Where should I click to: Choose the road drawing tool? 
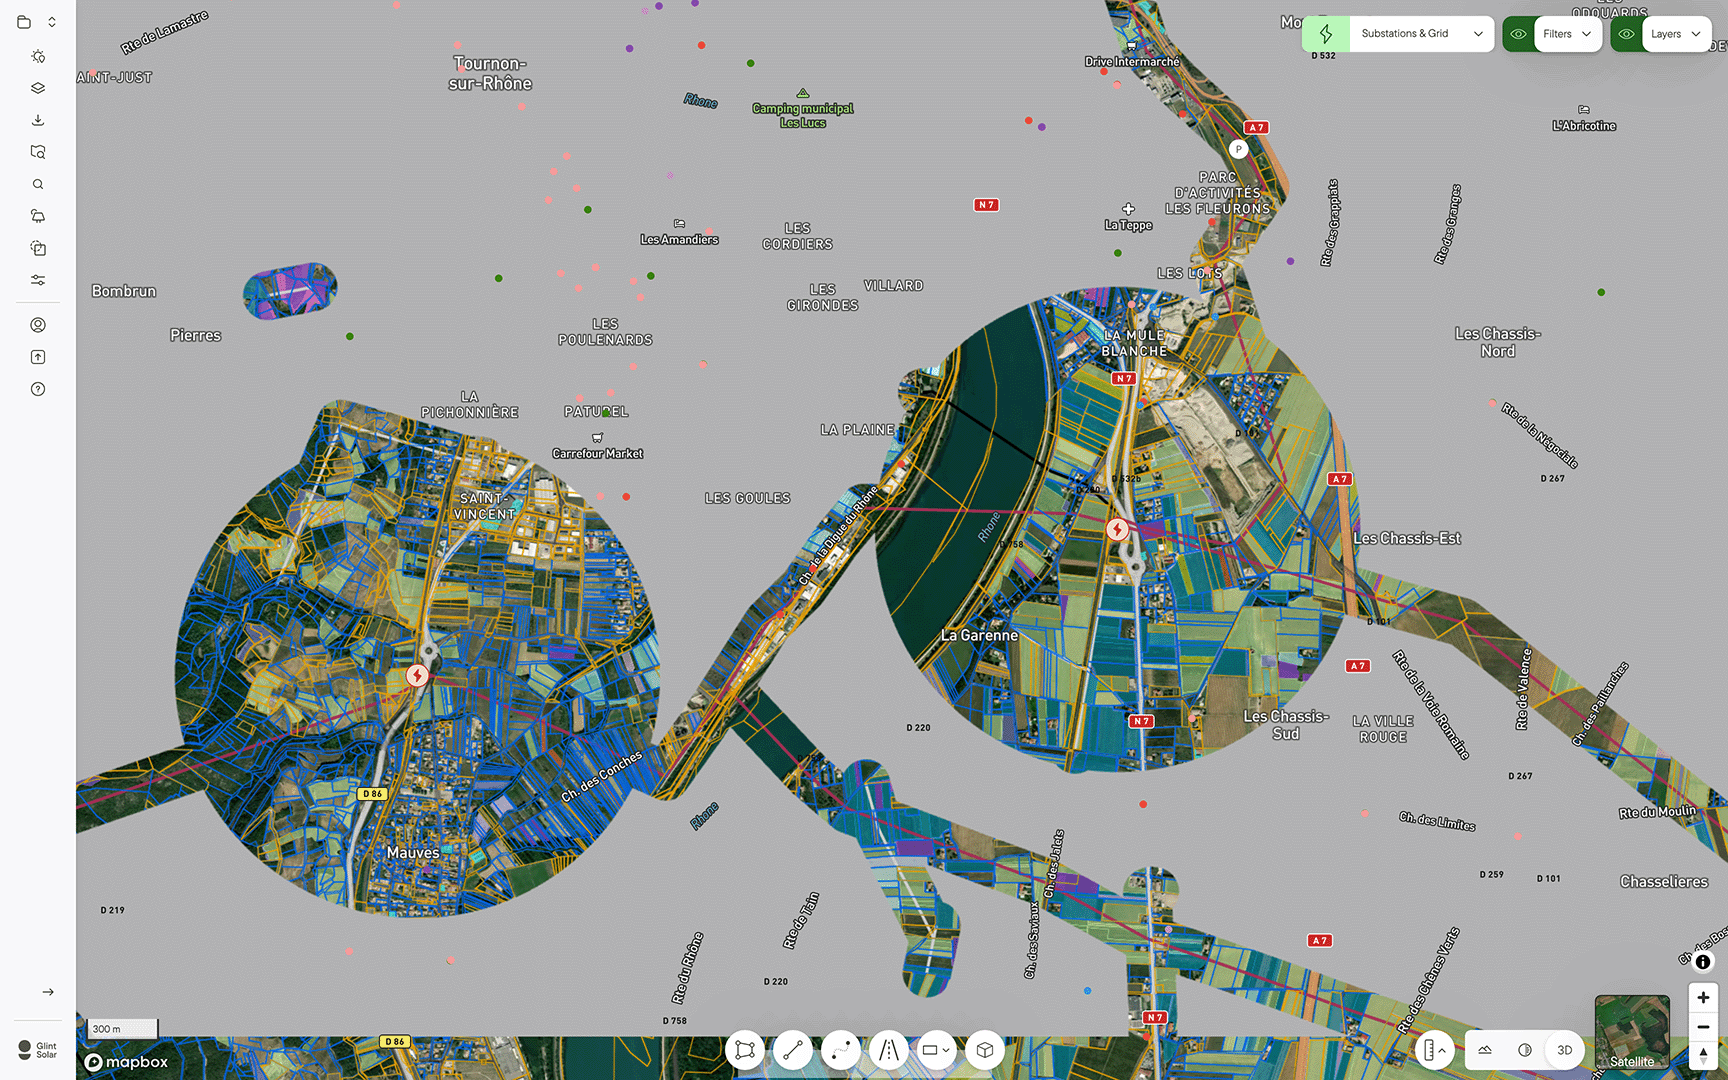(x=888, y=1050)
